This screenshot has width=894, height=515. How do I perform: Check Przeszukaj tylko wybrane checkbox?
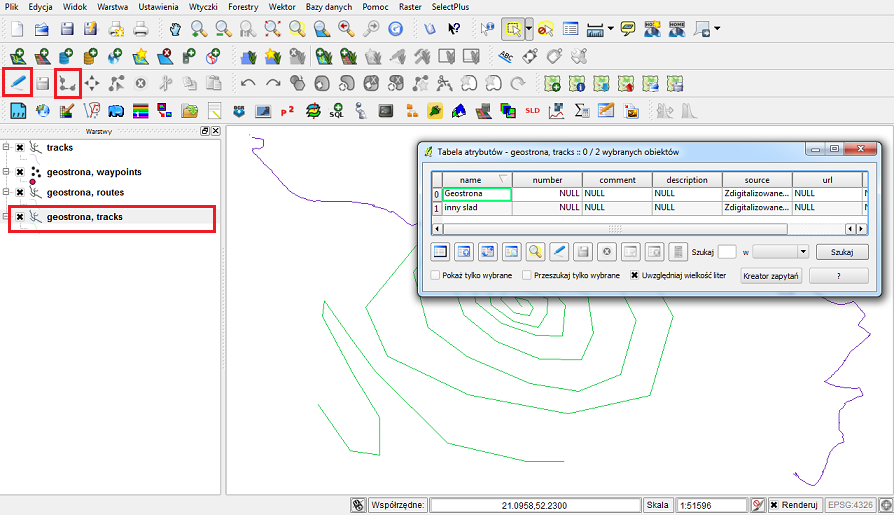[x=527, y=275]
